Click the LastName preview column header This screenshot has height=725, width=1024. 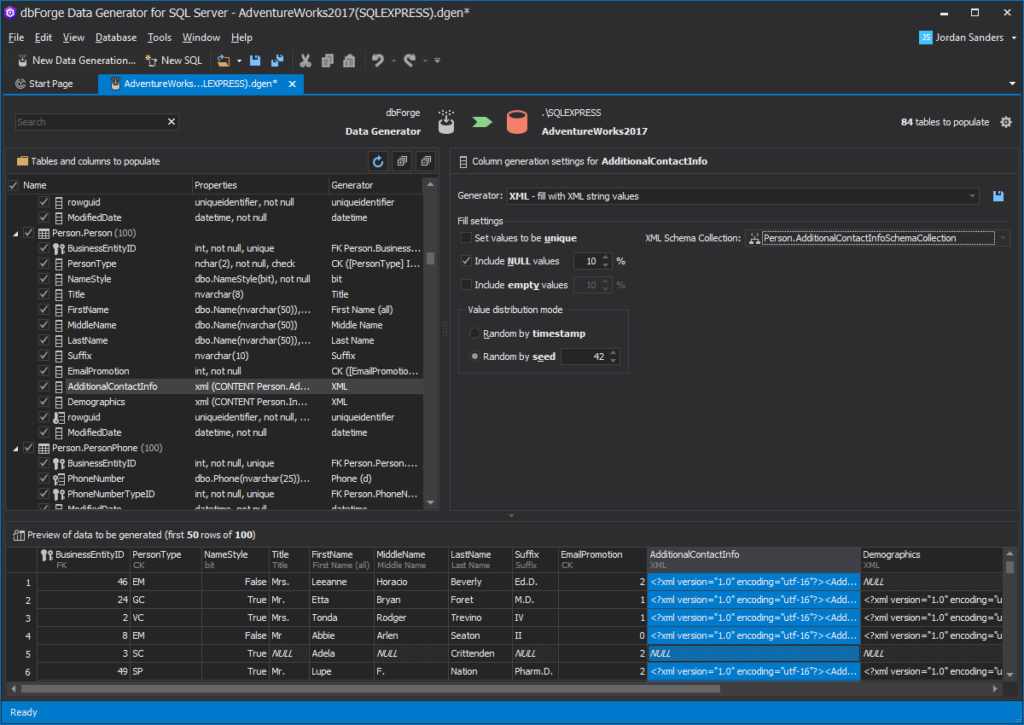tap(479, 559)
